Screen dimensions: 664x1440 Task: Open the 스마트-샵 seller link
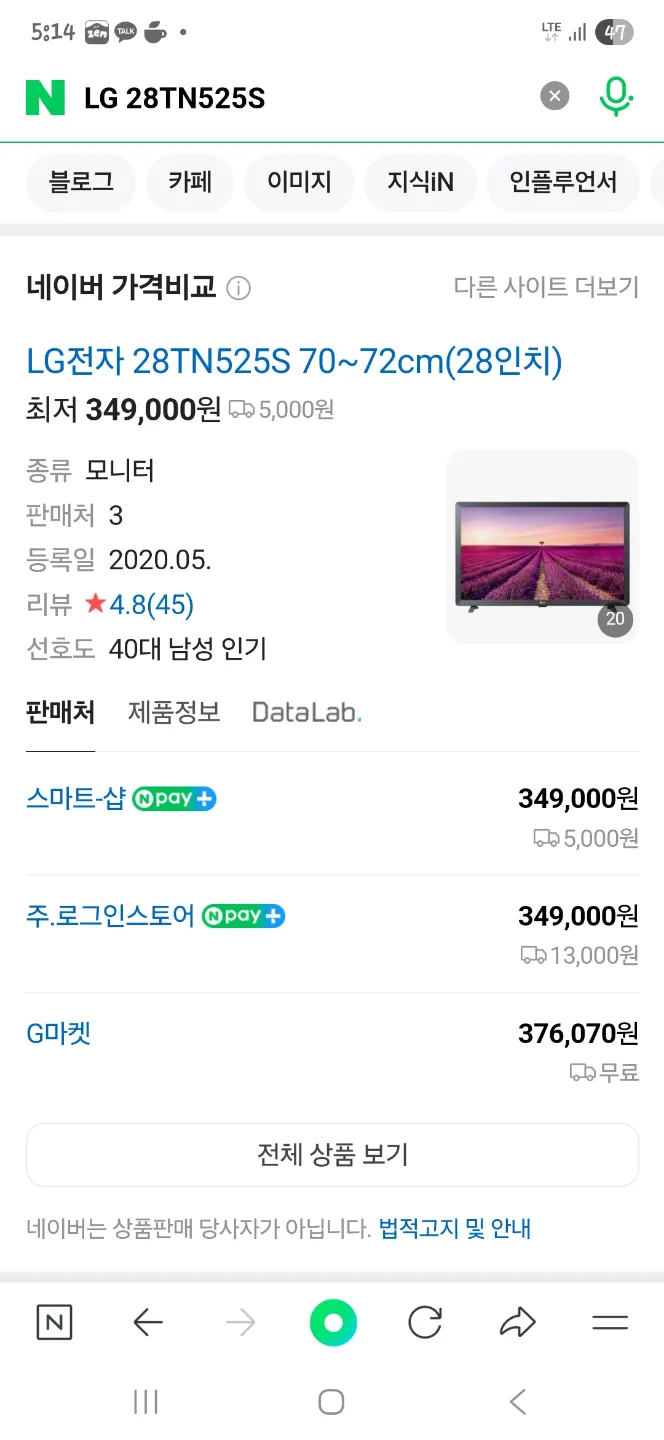click(x=75, y=799)
